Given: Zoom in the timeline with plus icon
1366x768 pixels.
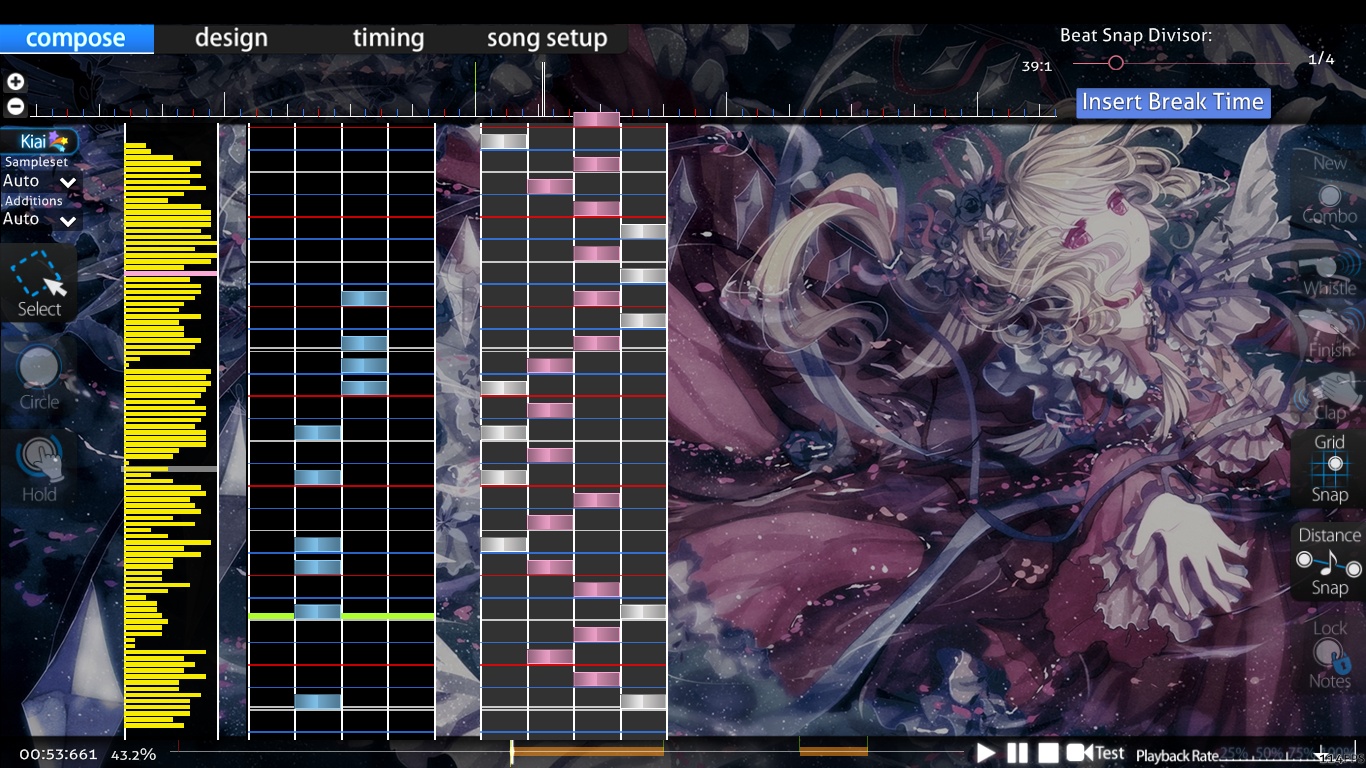Looking at the screenshot, I should [15, 82].
